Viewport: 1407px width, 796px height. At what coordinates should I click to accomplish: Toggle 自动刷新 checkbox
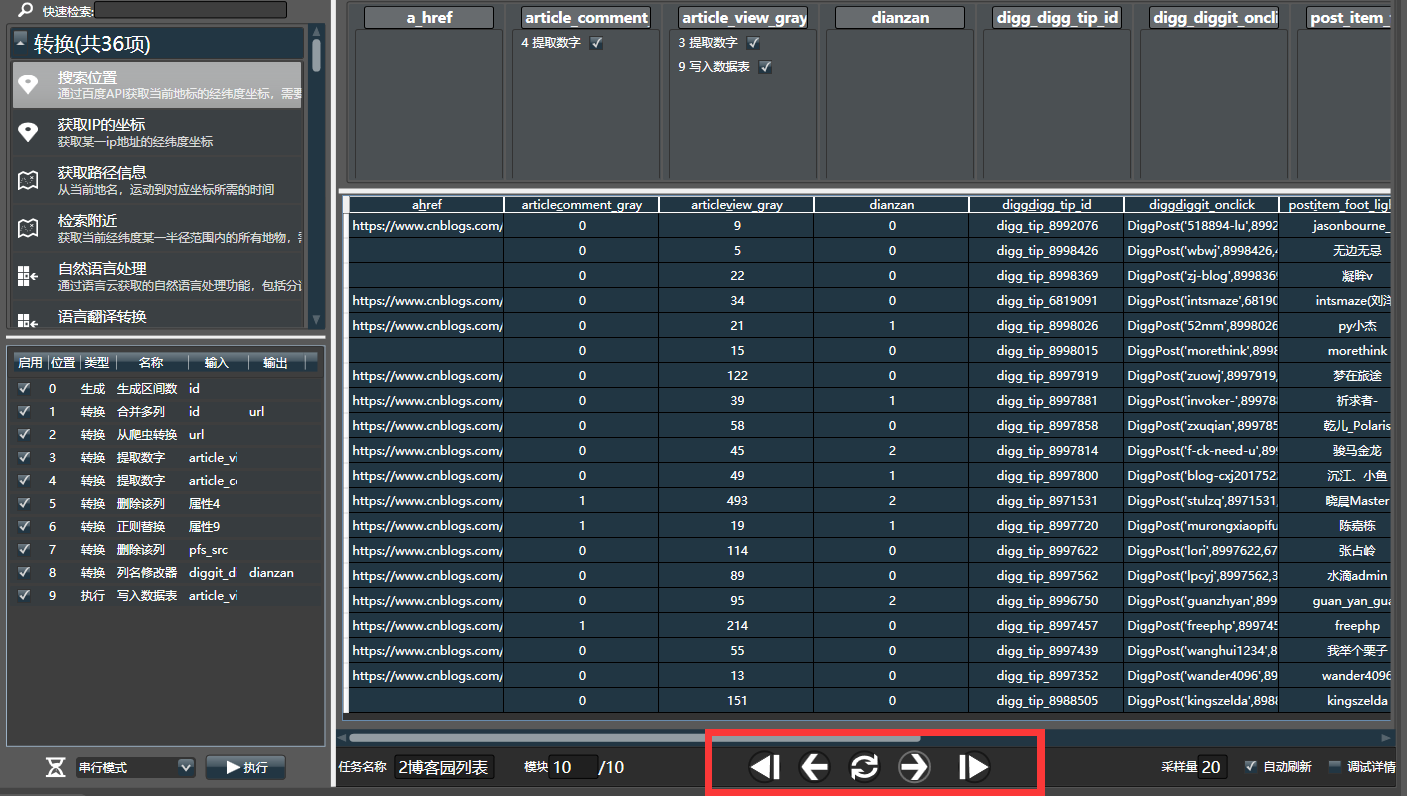pyautogui.click(x=1250, y=767)
